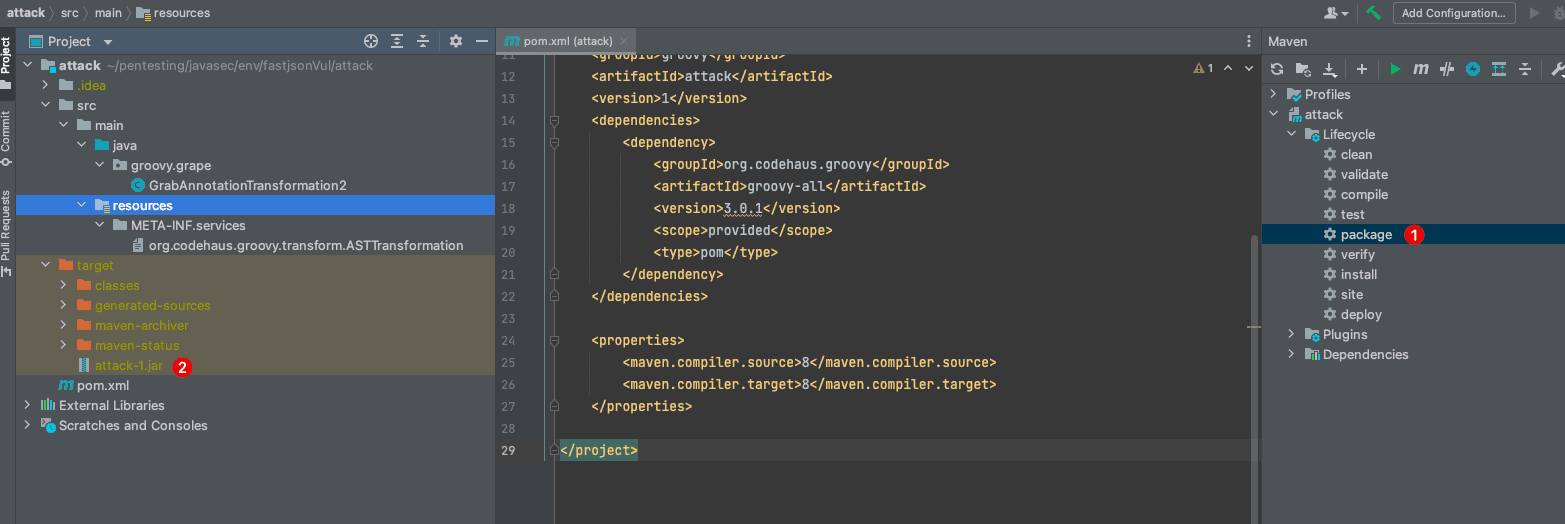
Task: Select Scratches and Consoles
Action: tap(133, 425)
